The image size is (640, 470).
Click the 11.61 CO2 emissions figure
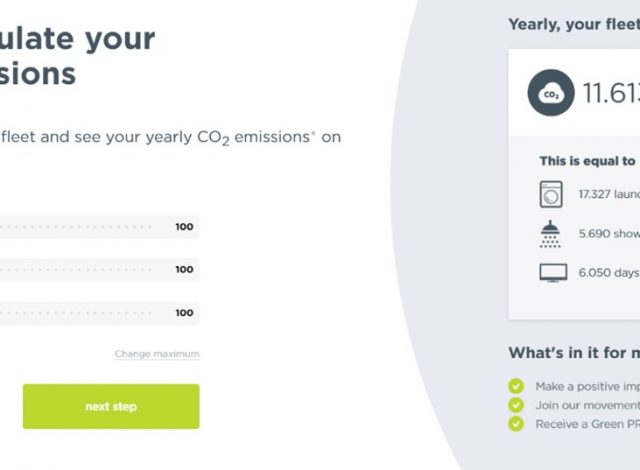pos(611,93)
